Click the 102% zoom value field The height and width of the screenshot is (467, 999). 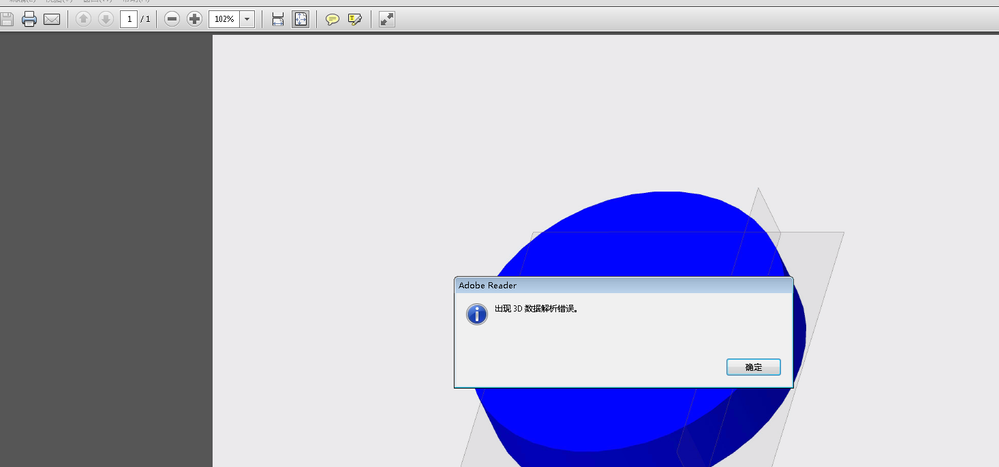click(224, 19)
